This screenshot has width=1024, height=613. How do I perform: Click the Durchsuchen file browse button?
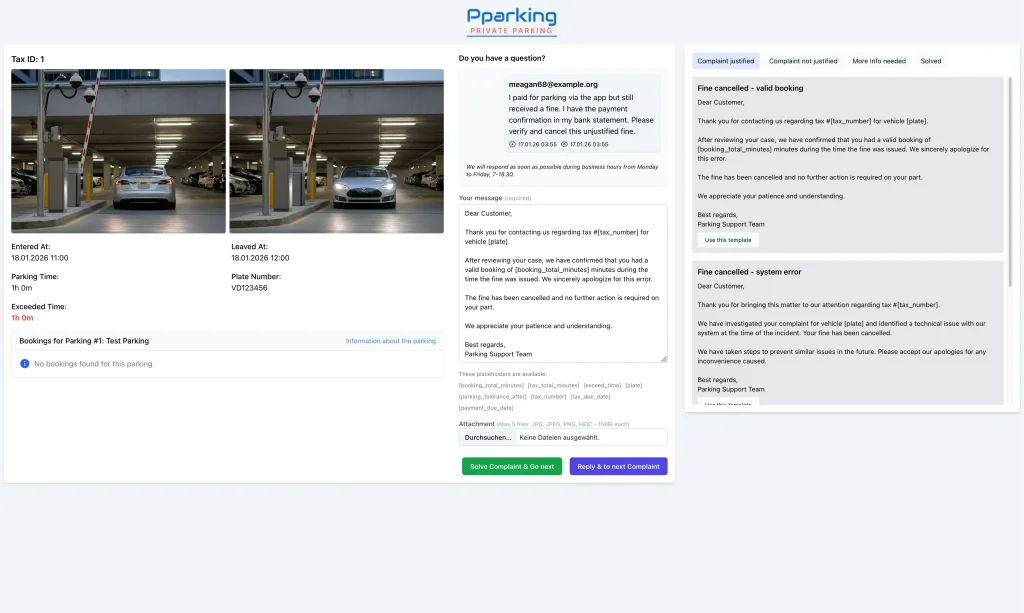(487, 437)
